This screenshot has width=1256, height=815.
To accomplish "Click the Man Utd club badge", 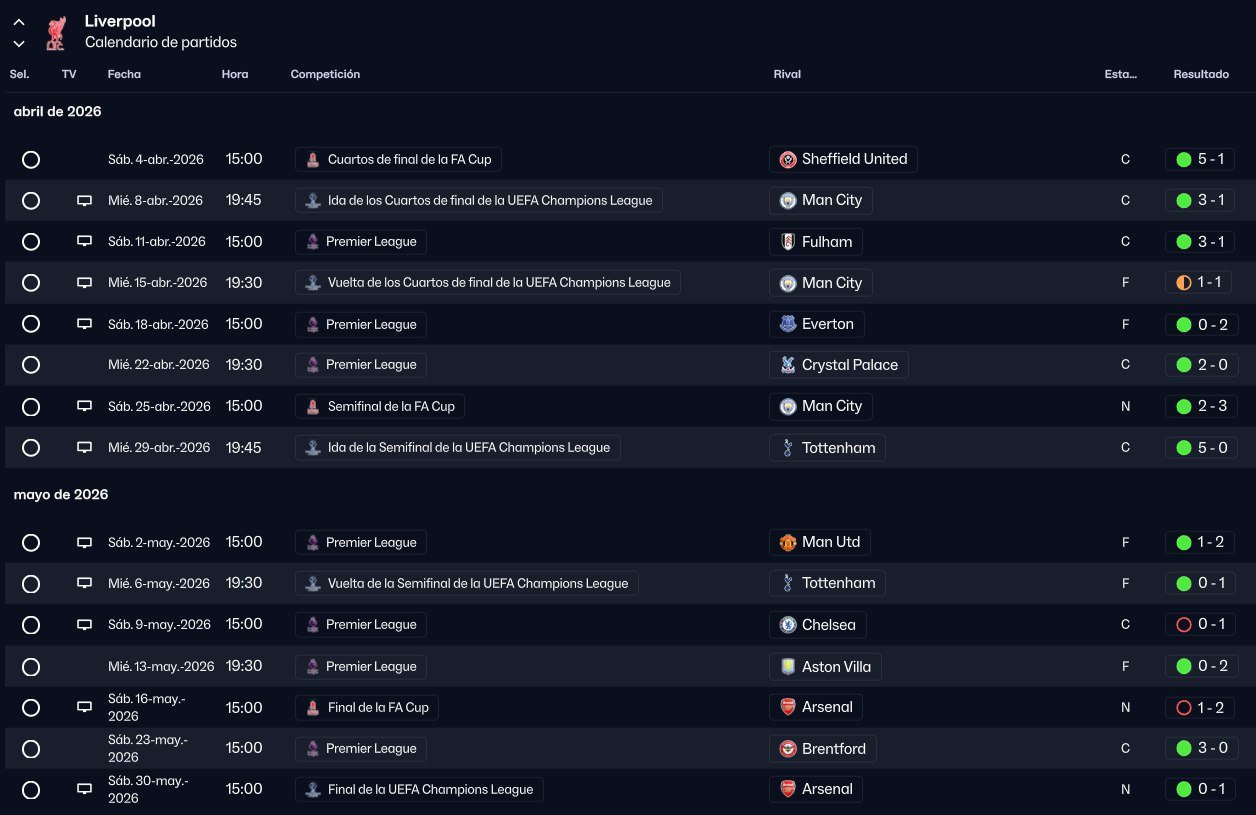I will (788, 542).
